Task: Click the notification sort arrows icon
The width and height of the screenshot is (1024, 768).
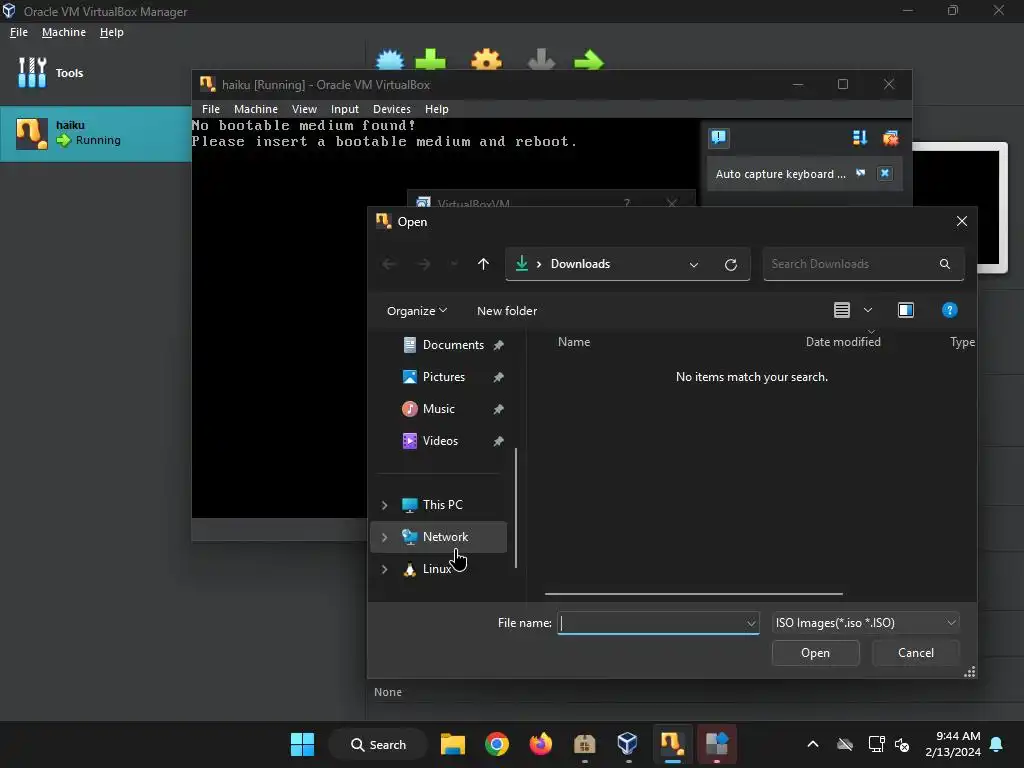Action: 860,138
